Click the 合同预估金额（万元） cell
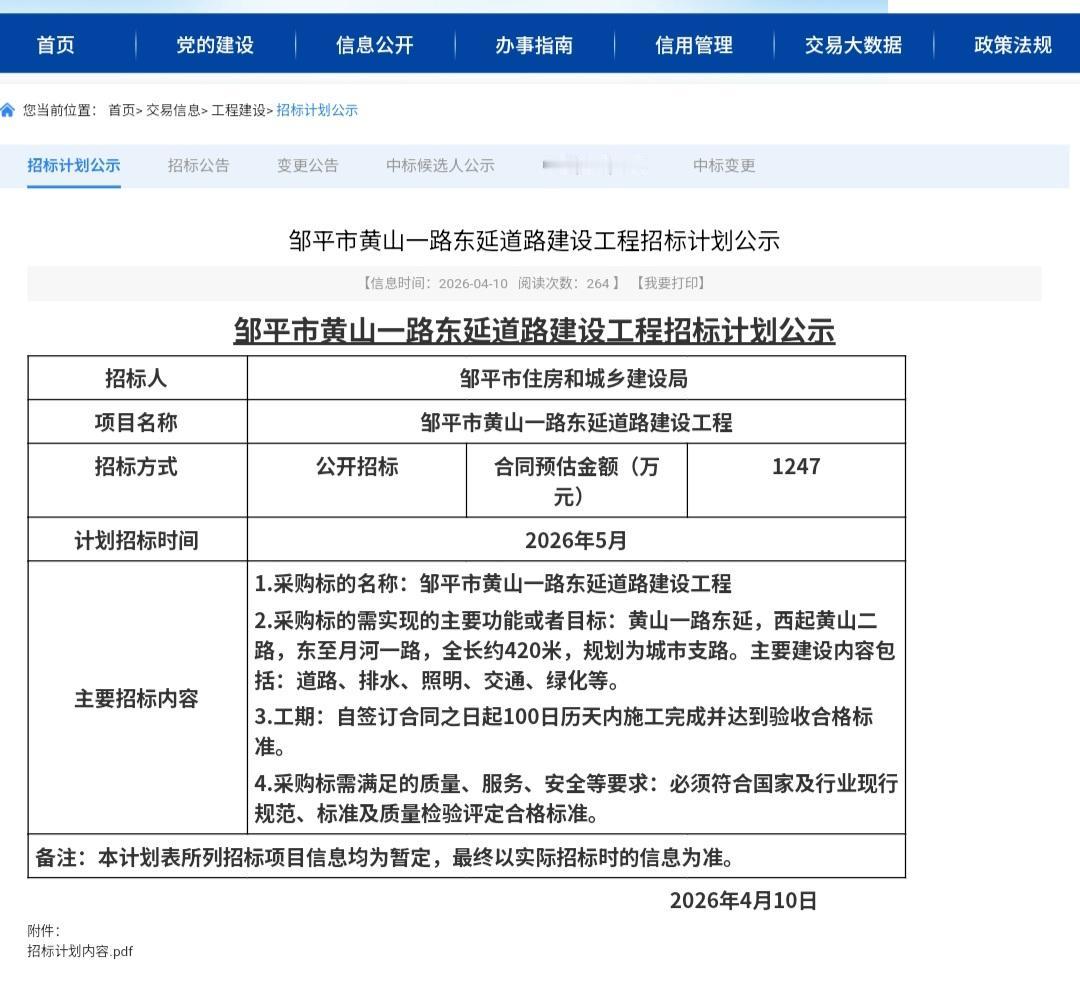The height and width of the screenshot is (1000, 1080). pyautogui.click(x=577, y=480)
